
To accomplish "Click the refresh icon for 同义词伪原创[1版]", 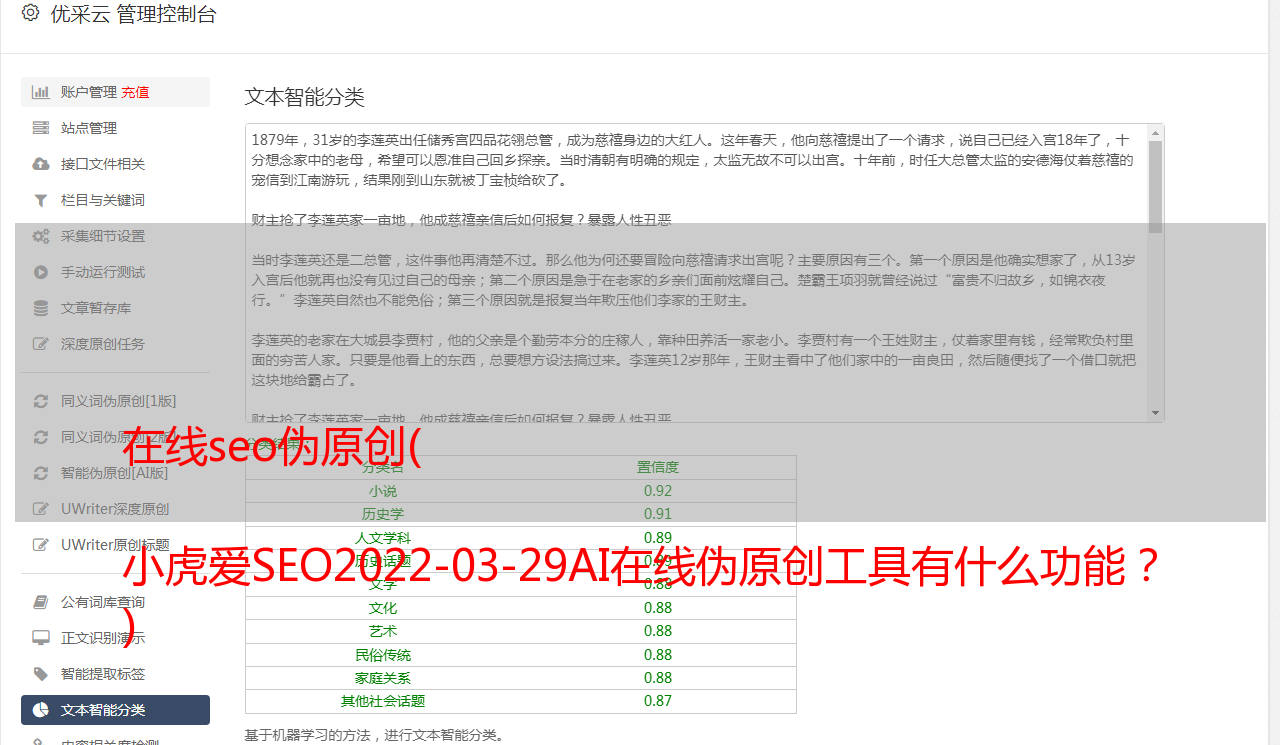I will [41, 401].
